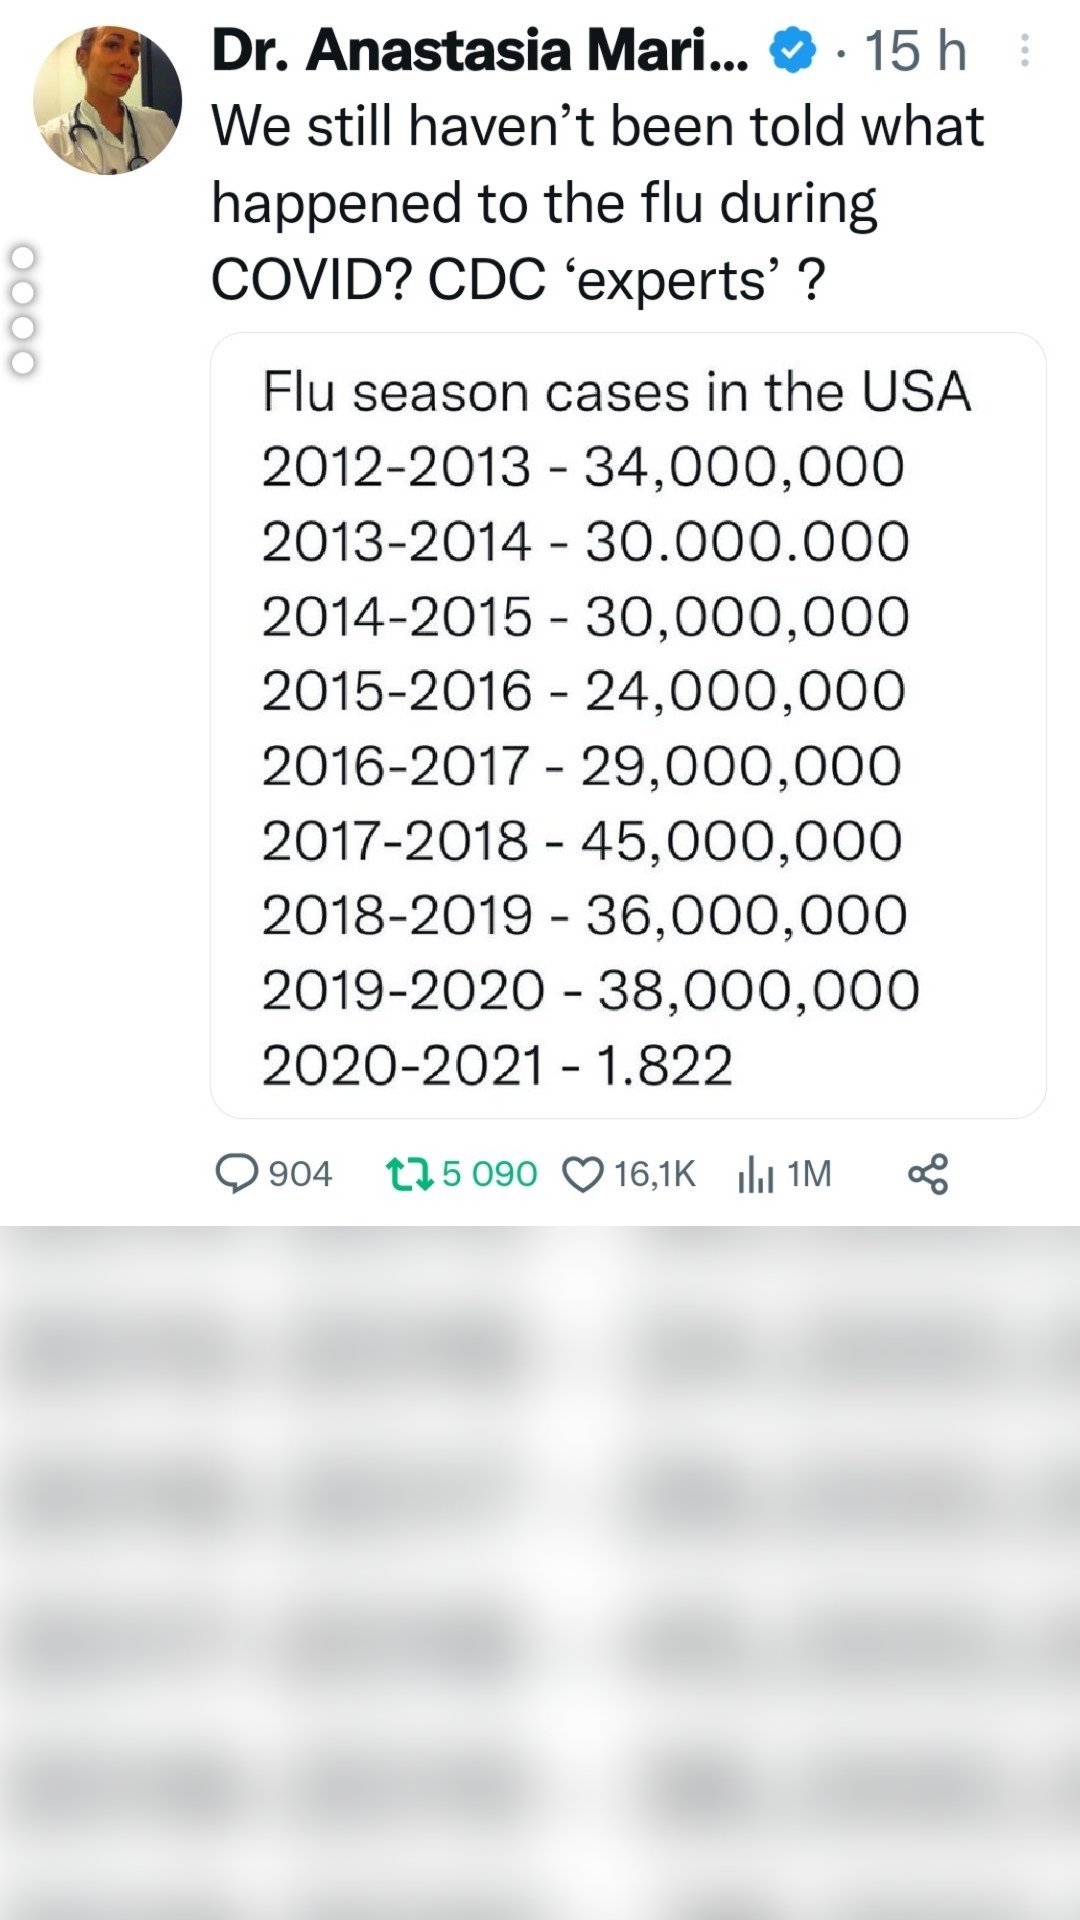Open the flu season cases image card
The height and width of the screenshot is (1920, 1080).
628,725
